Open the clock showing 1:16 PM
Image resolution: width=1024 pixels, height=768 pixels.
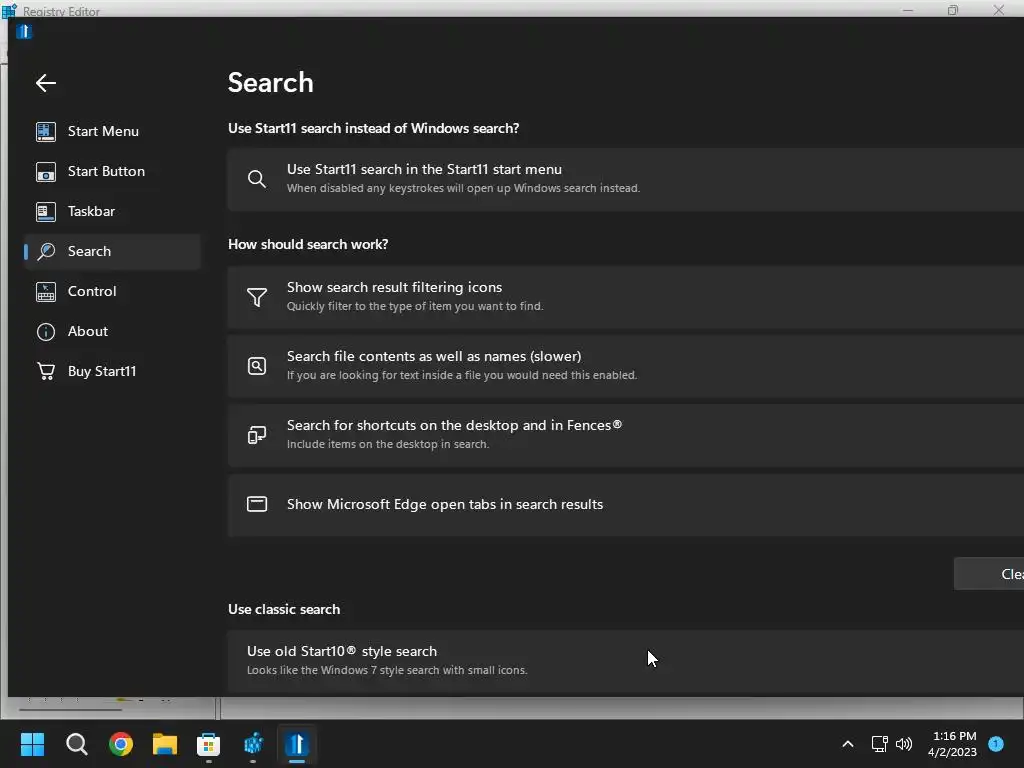click(953, 744)
